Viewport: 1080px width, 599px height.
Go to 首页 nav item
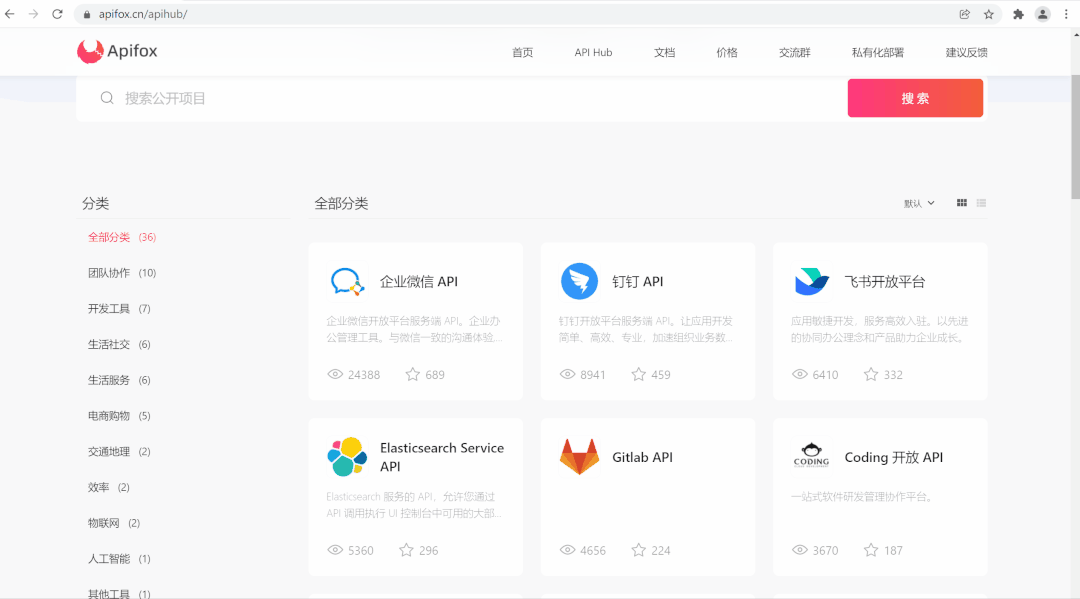522,52
